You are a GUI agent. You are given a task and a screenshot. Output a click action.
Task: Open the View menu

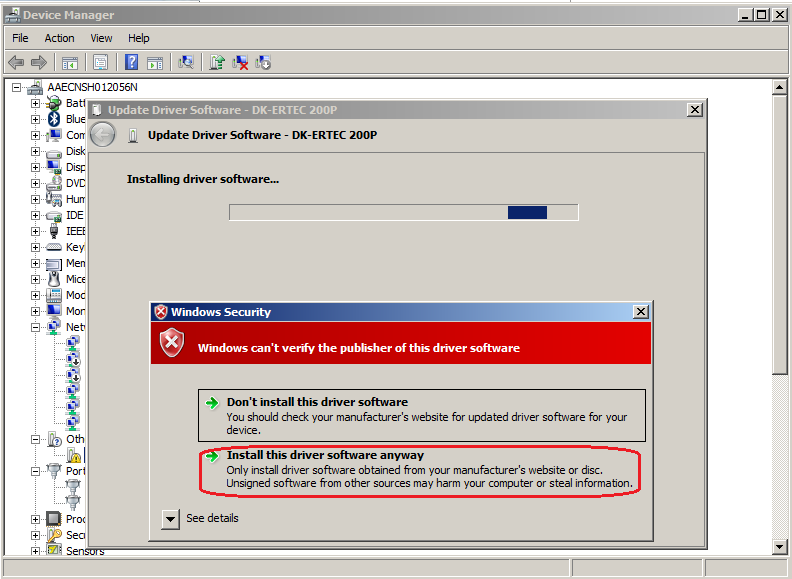[101, 38]
